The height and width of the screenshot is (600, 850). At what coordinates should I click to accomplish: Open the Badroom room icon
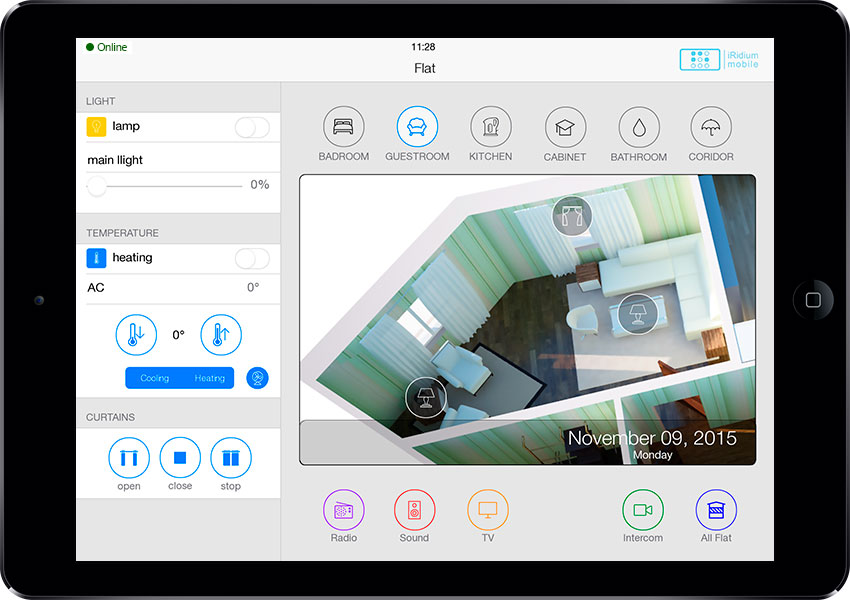tap(344, 127)
